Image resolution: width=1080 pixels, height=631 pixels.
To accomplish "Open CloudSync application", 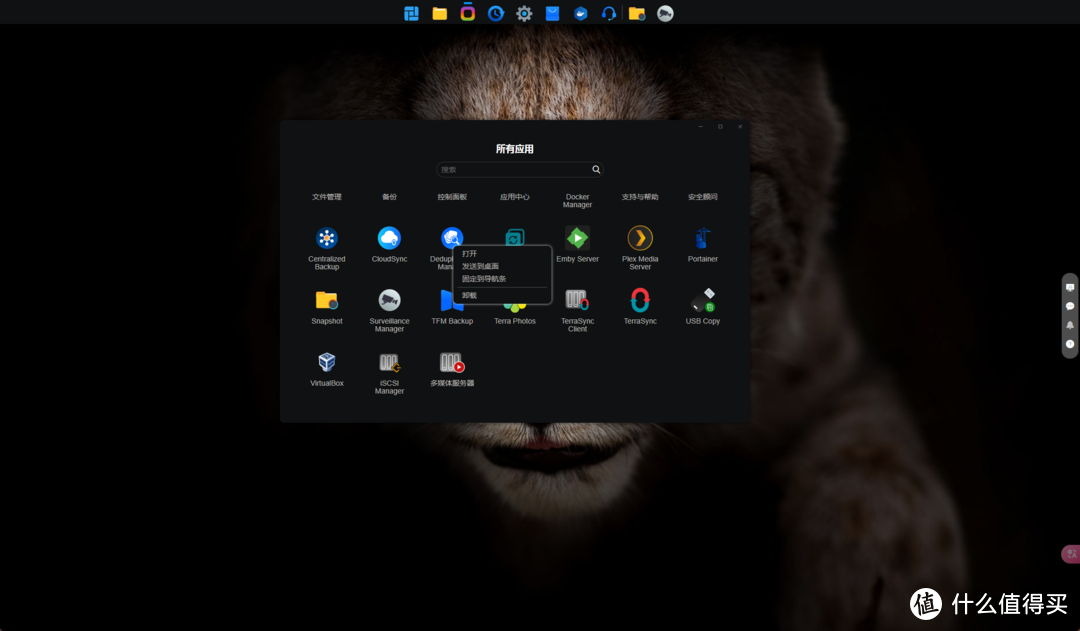I will pyautogui.click(x=389, y=238).
